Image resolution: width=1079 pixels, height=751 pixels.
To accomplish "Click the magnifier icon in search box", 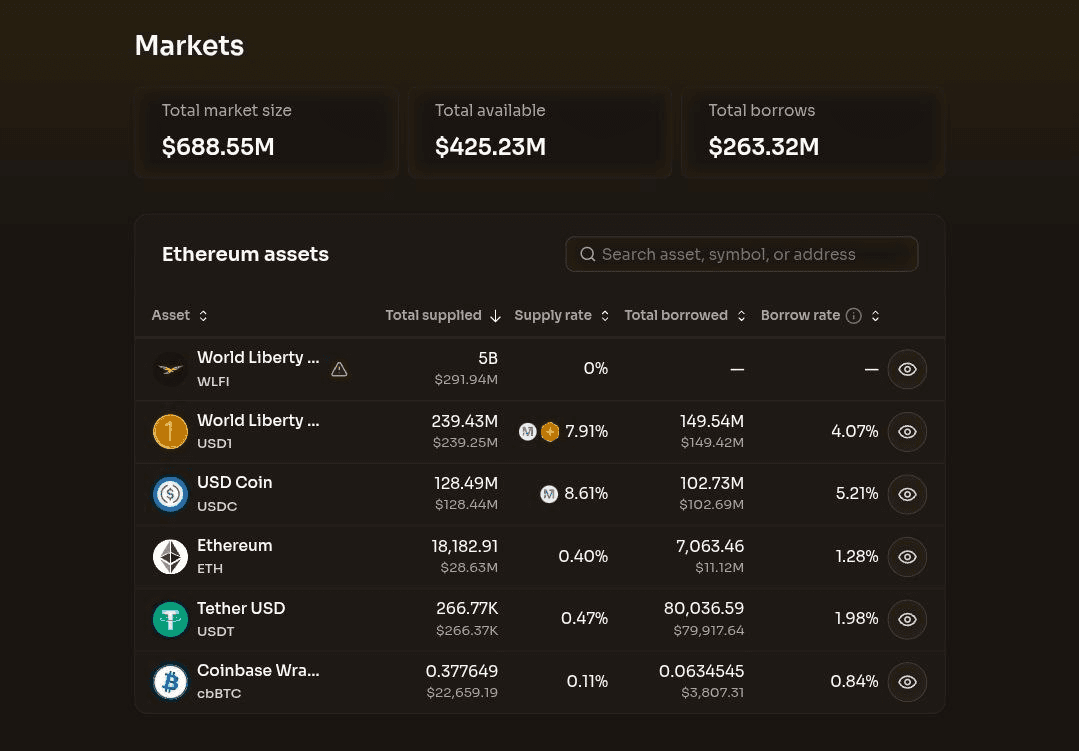I will click(588, 254).
